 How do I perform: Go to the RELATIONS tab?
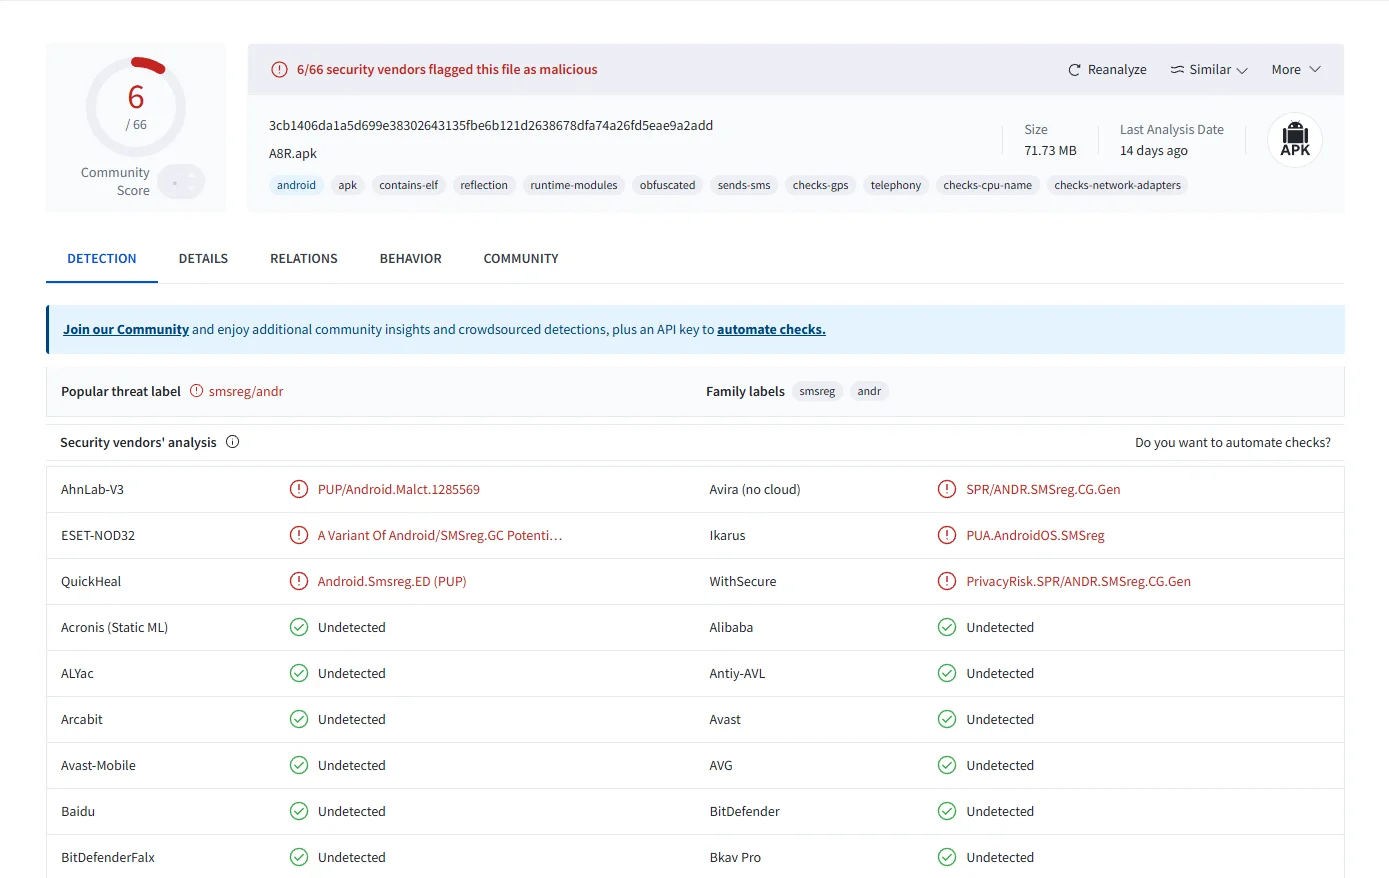[x=303, y=259]
